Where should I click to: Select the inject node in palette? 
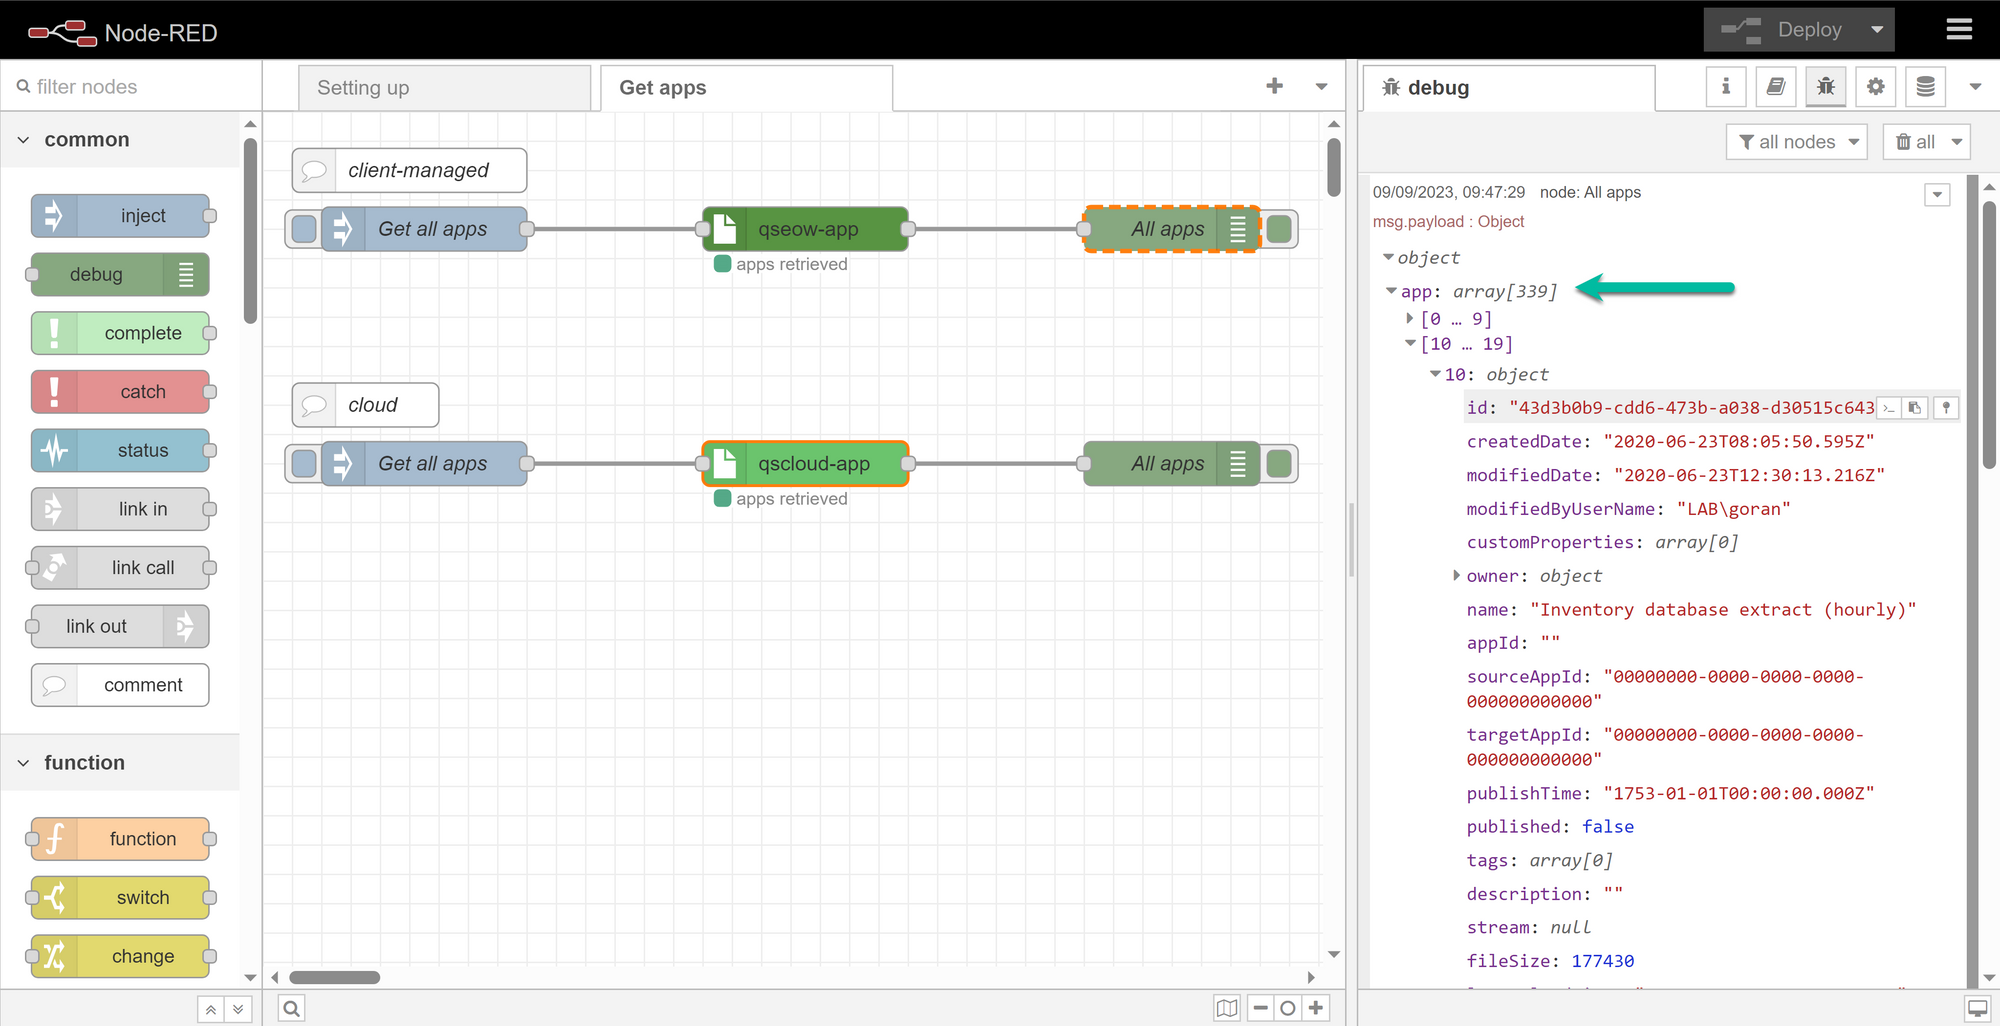121,216
